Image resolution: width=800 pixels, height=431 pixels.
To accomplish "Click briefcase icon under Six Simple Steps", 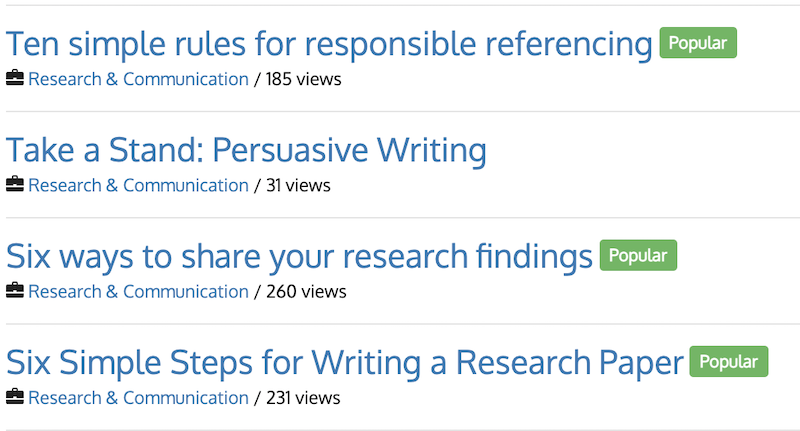I will click(x=15, y=397).
